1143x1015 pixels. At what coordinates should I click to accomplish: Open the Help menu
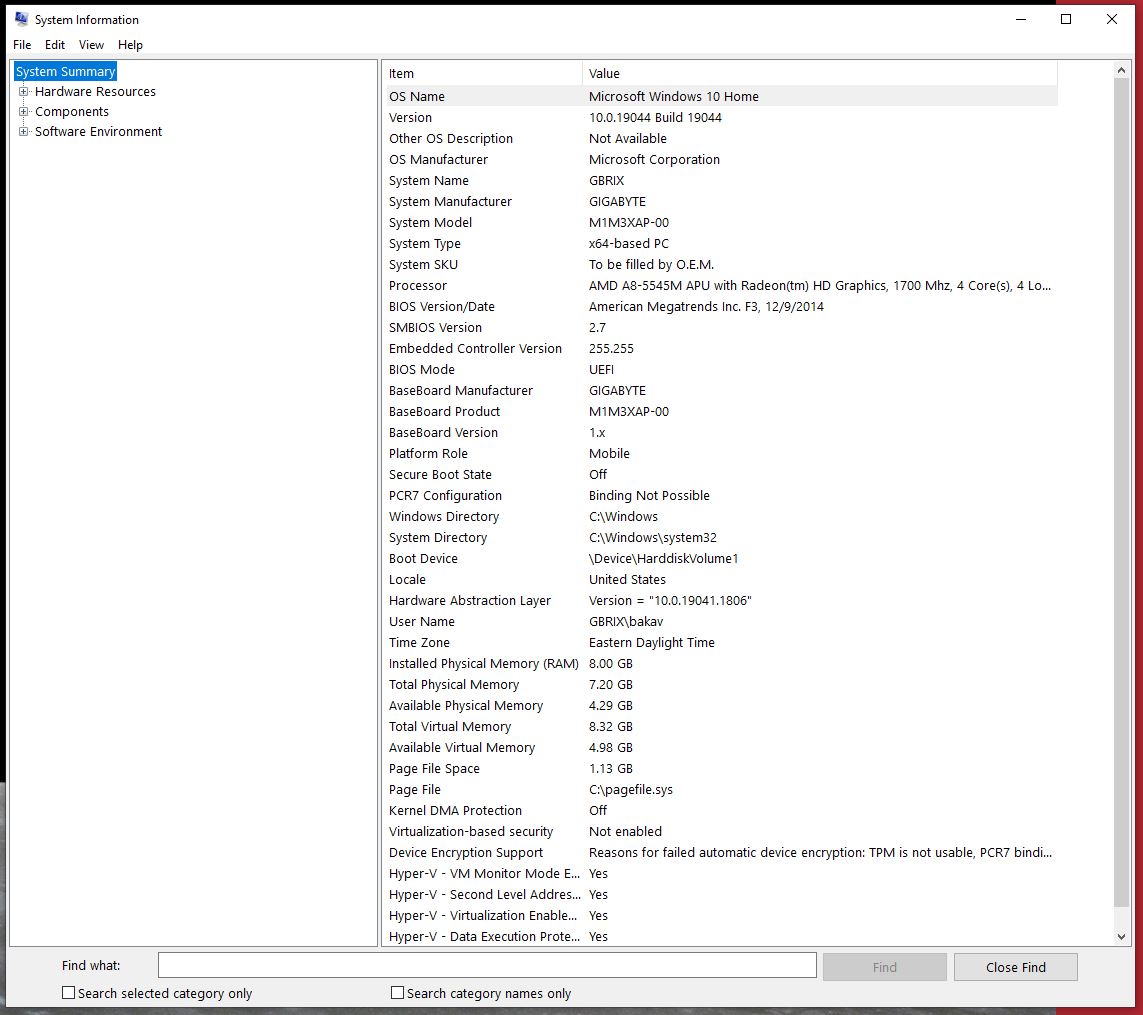click(x=130, y=45)
